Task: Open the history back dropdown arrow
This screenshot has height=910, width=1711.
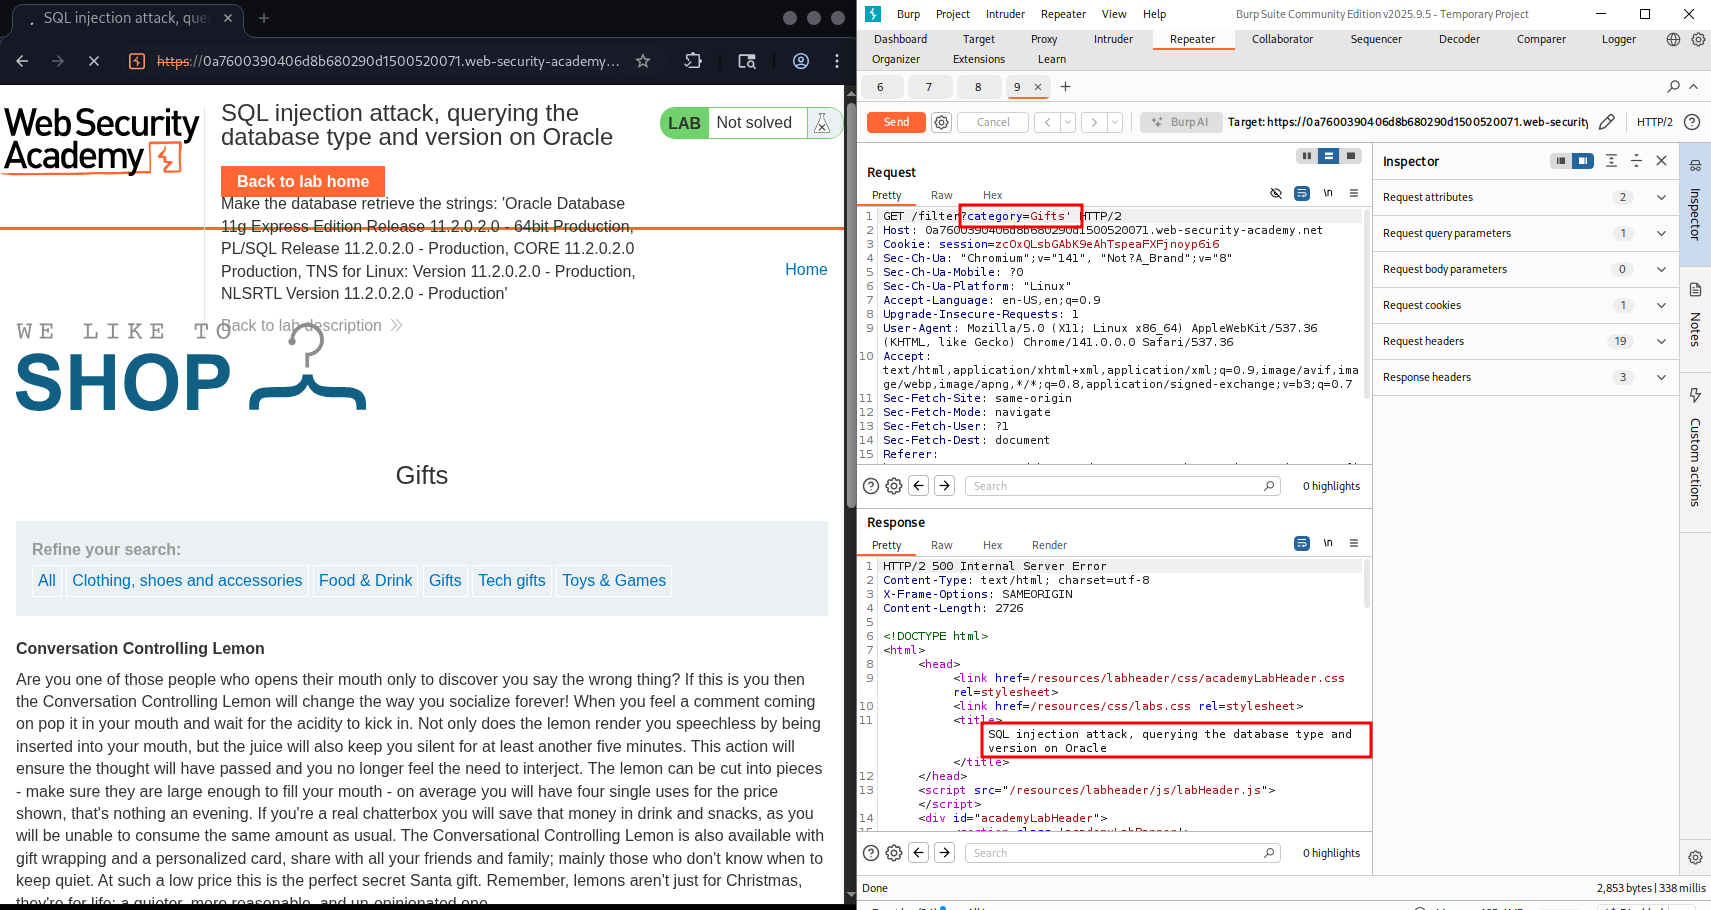Action: [1068, 122]
